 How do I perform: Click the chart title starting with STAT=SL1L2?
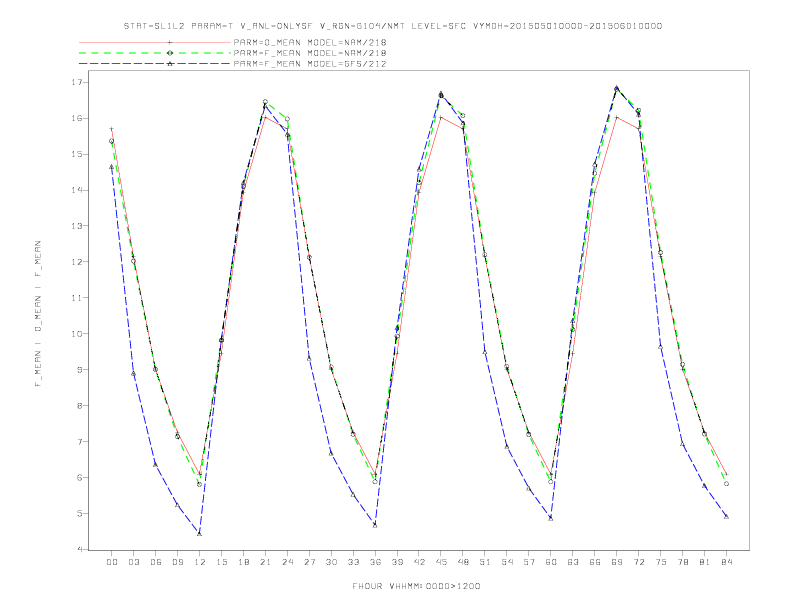(x=393, y=26)
